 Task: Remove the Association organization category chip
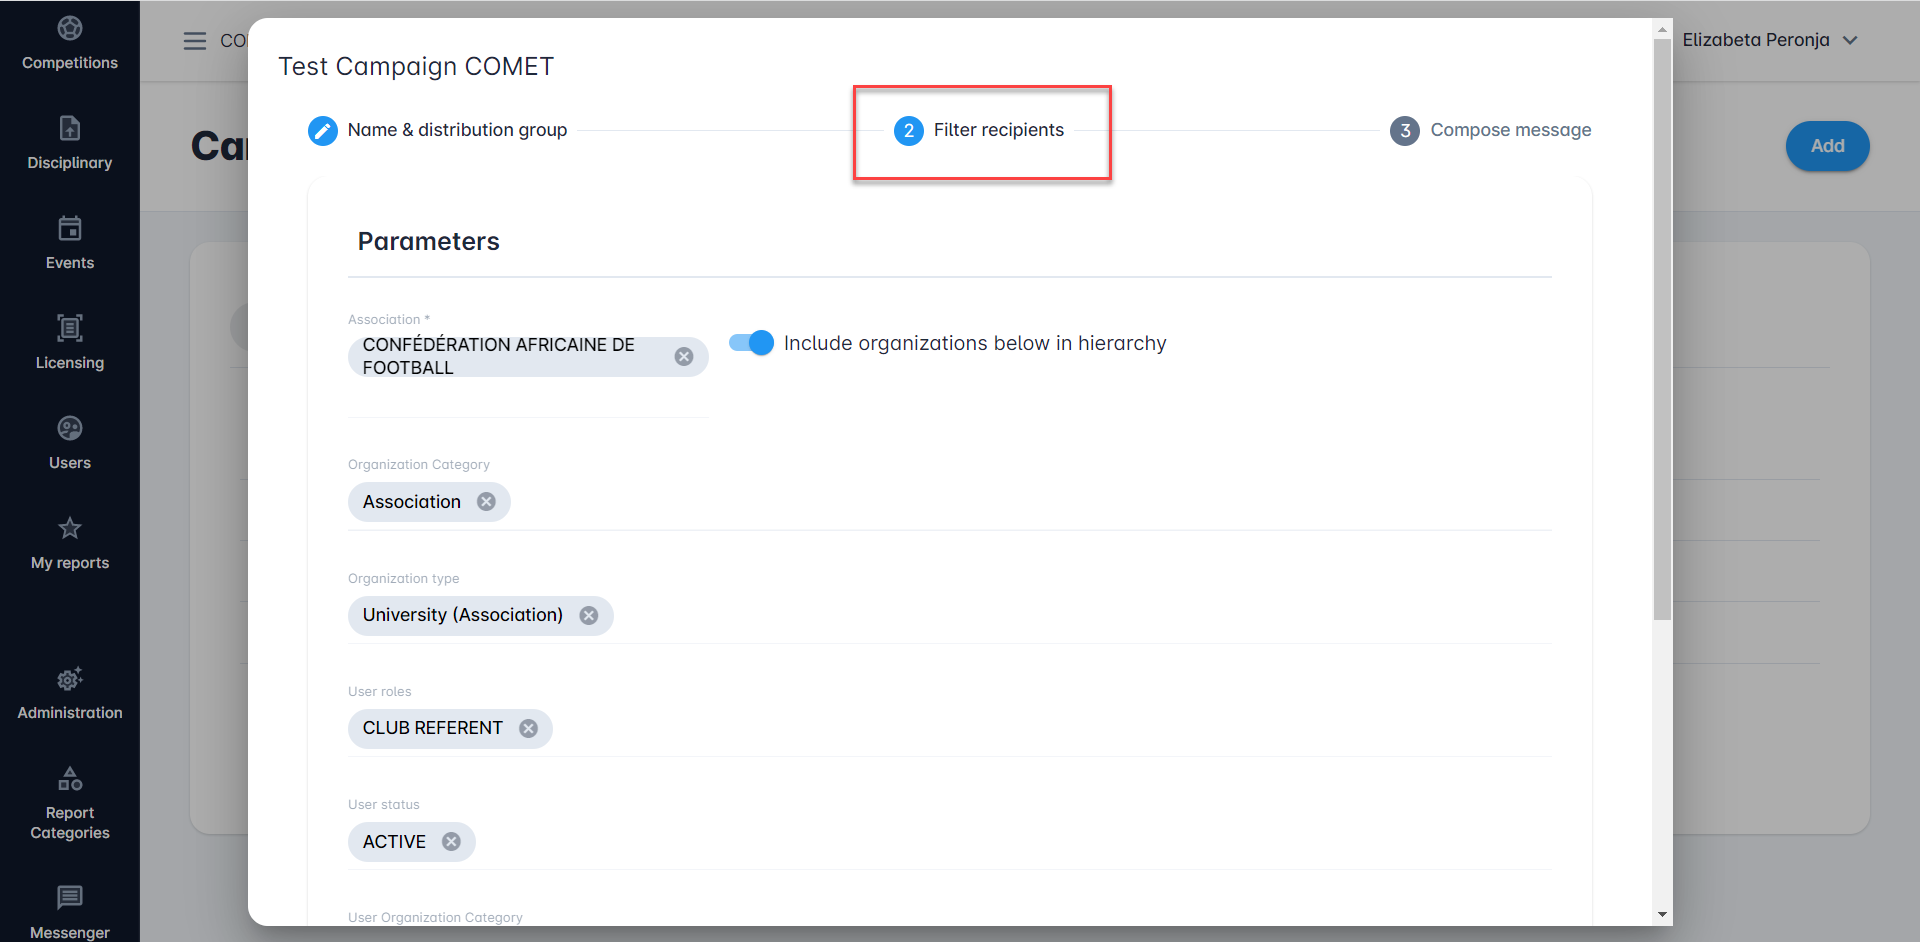487,502
